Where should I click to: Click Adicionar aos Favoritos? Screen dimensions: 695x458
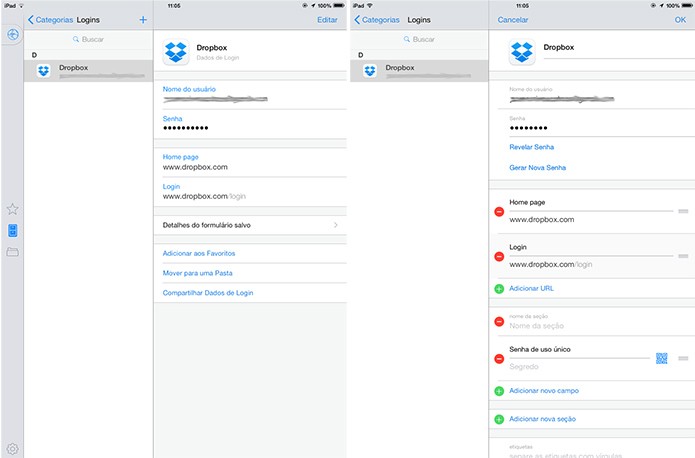199,253
